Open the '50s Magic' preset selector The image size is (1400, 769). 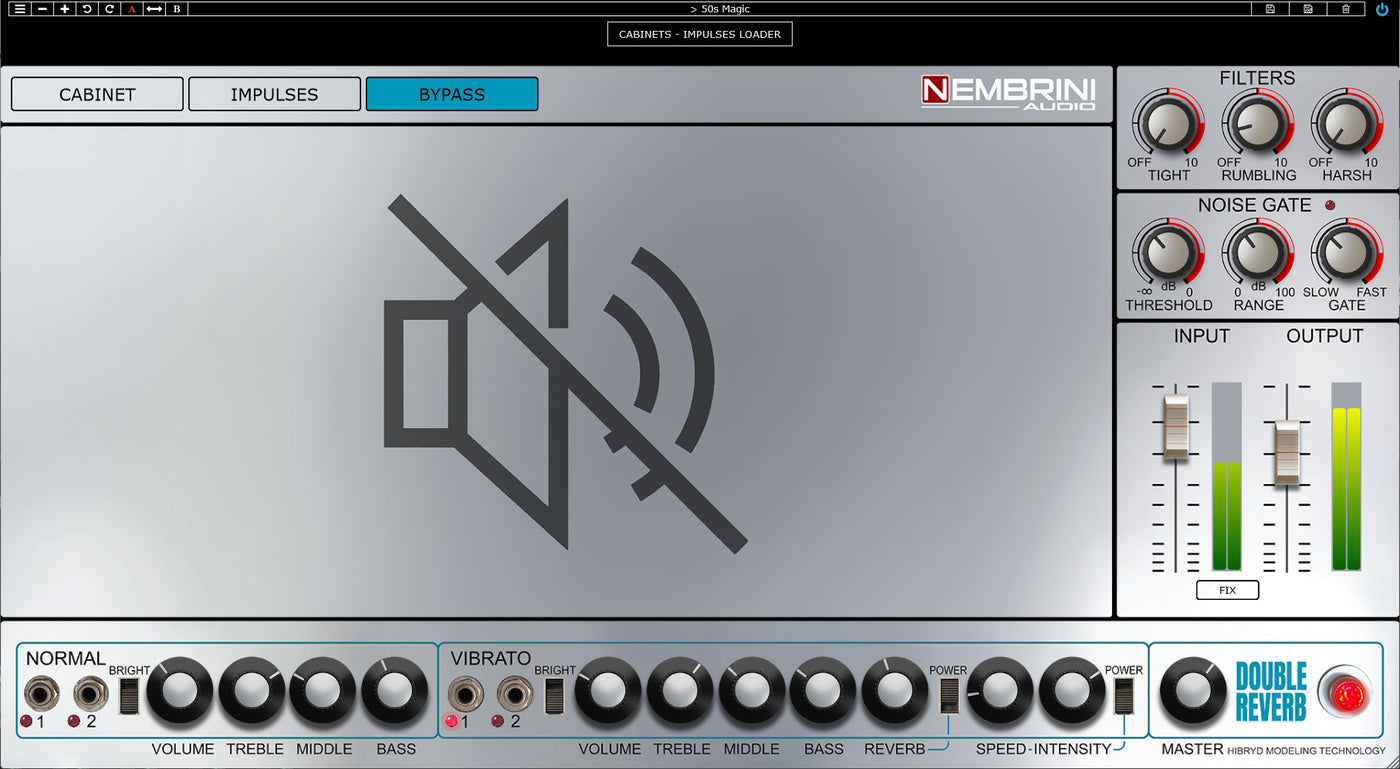[x=719, y=9]
